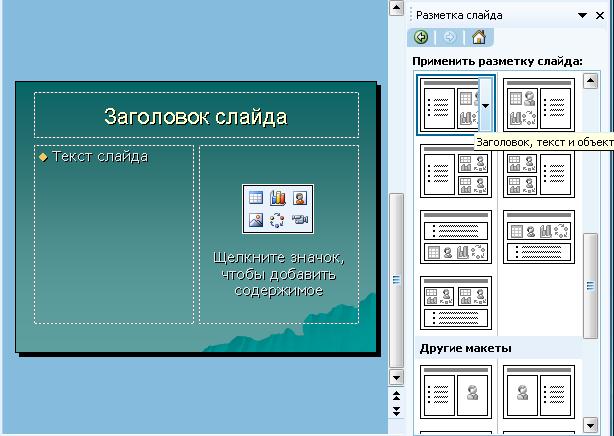Viewport: 614px width, 436px height.
Task: Click the Применить разметку слайда label
Action: tap(497, 62)
